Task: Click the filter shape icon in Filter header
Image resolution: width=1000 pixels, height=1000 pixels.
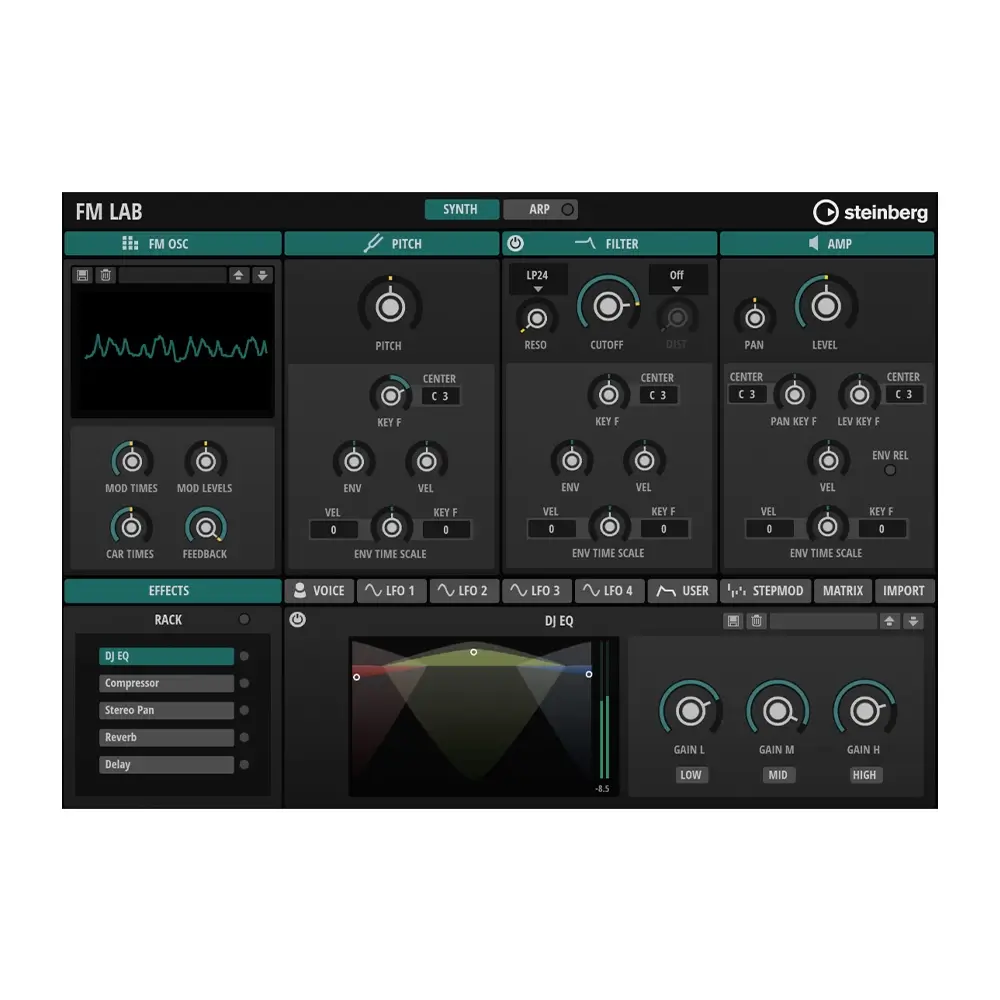Action: (585, 243)
